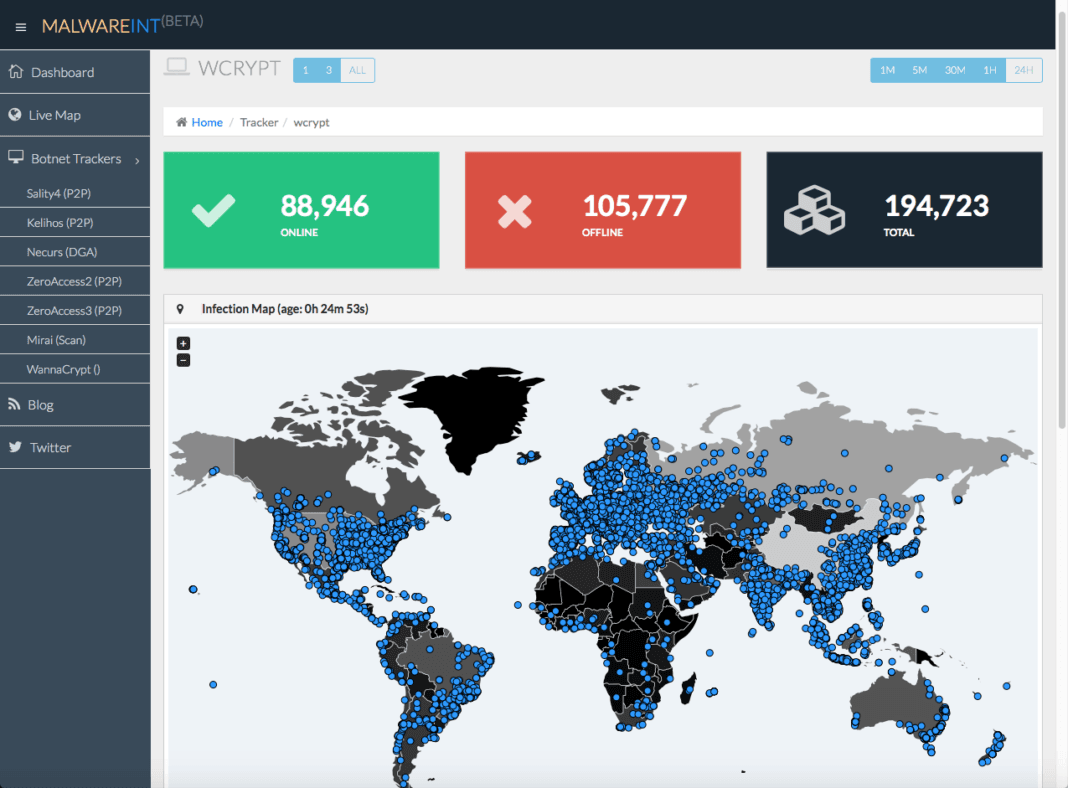Click the Infection Map pin icon

[x=180, y=309]
